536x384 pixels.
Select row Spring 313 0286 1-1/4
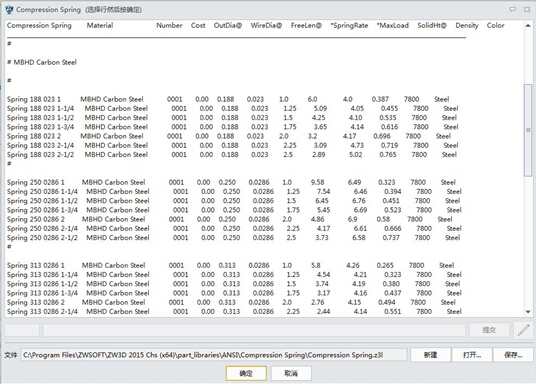234,275
